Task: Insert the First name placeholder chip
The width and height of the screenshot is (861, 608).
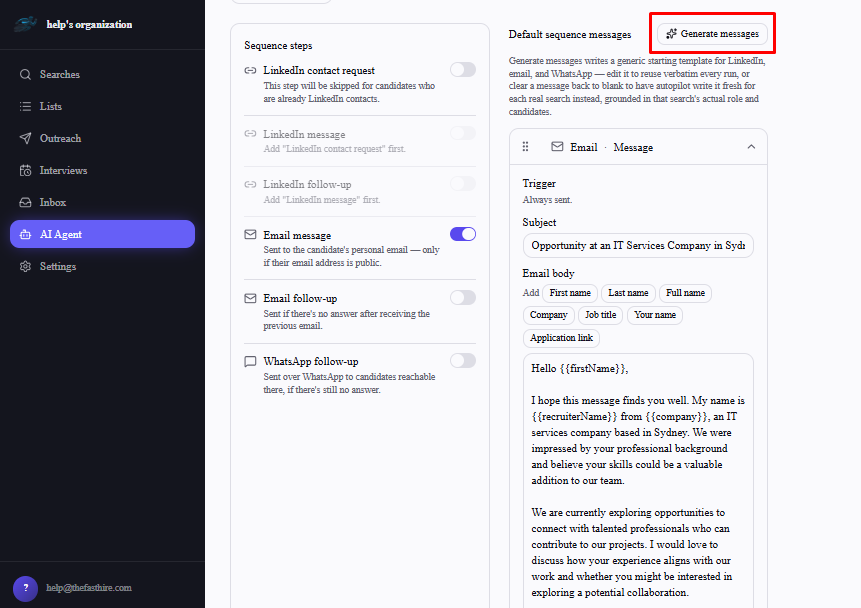Action: click(570, 293)
